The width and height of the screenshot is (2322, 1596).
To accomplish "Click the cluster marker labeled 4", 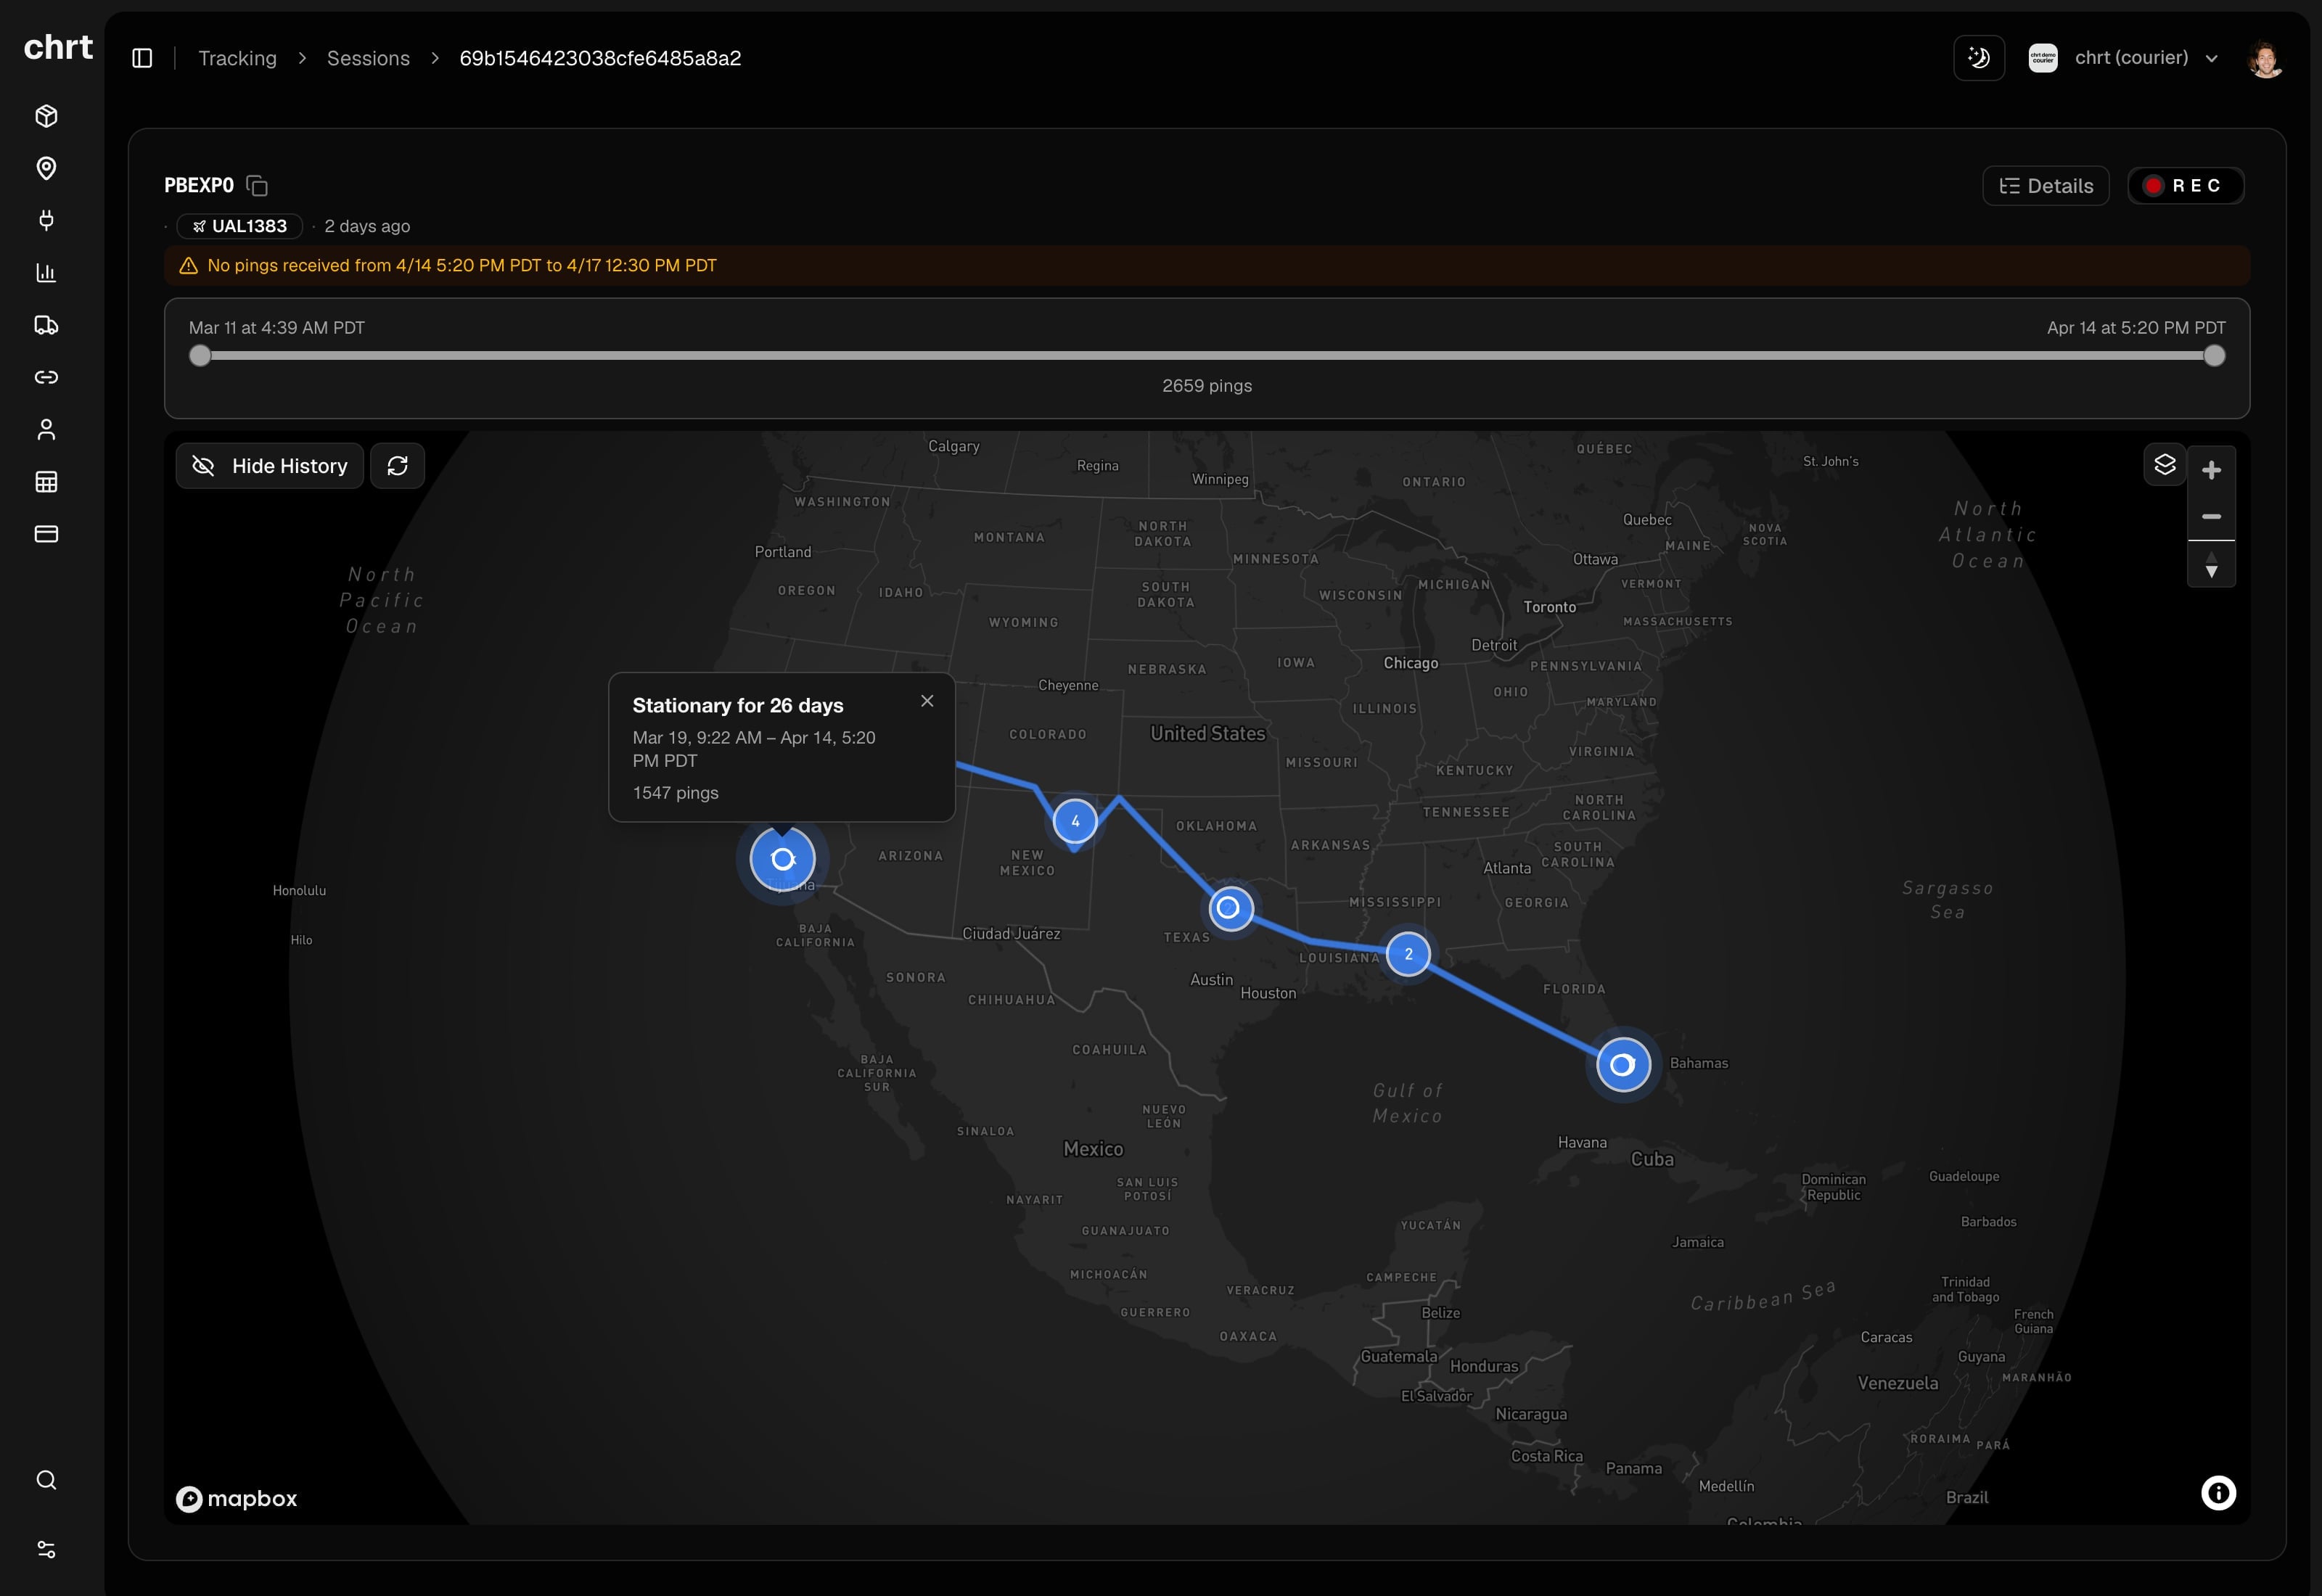I will click(1075, 821).
